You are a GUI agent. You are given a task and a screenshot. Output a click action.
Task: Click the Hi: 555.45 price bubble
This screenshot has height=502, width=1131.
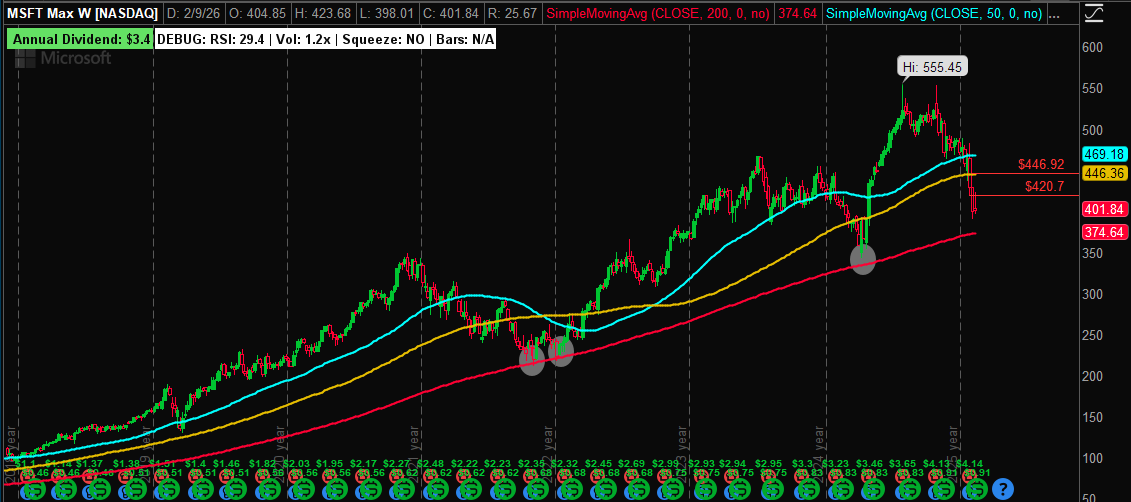coord(933,68)
